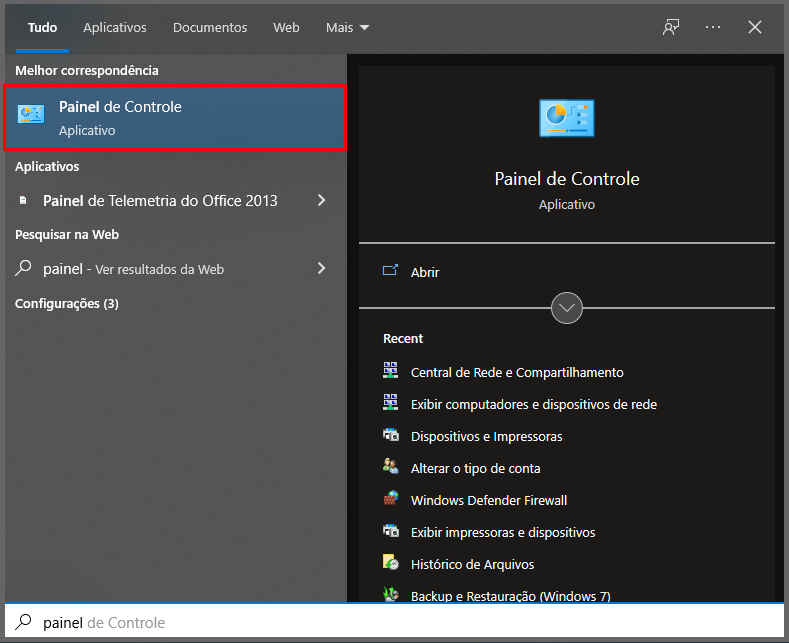The image size is (789, 643).
Task: Open Alterar o tipo de conta
Action: tap(476, 468)
